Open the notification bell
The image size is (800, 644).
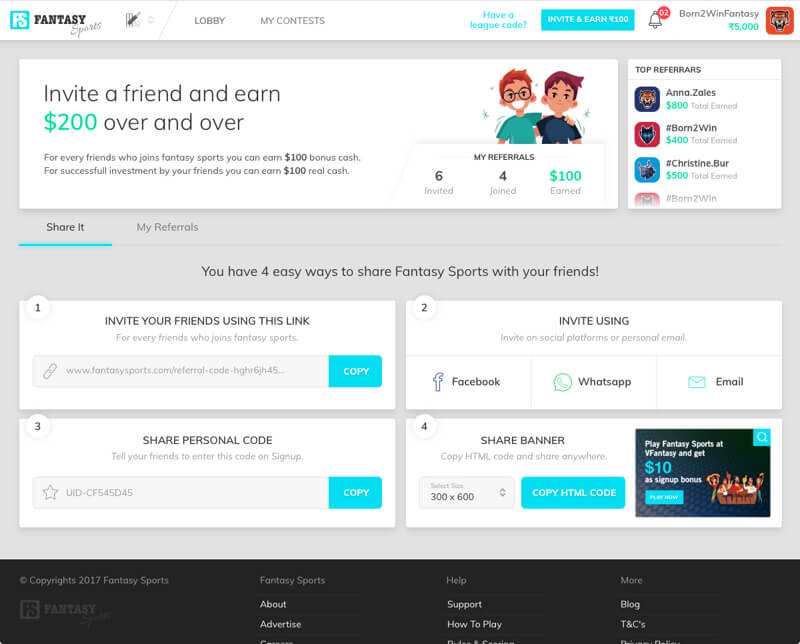[x=655, y=20]
